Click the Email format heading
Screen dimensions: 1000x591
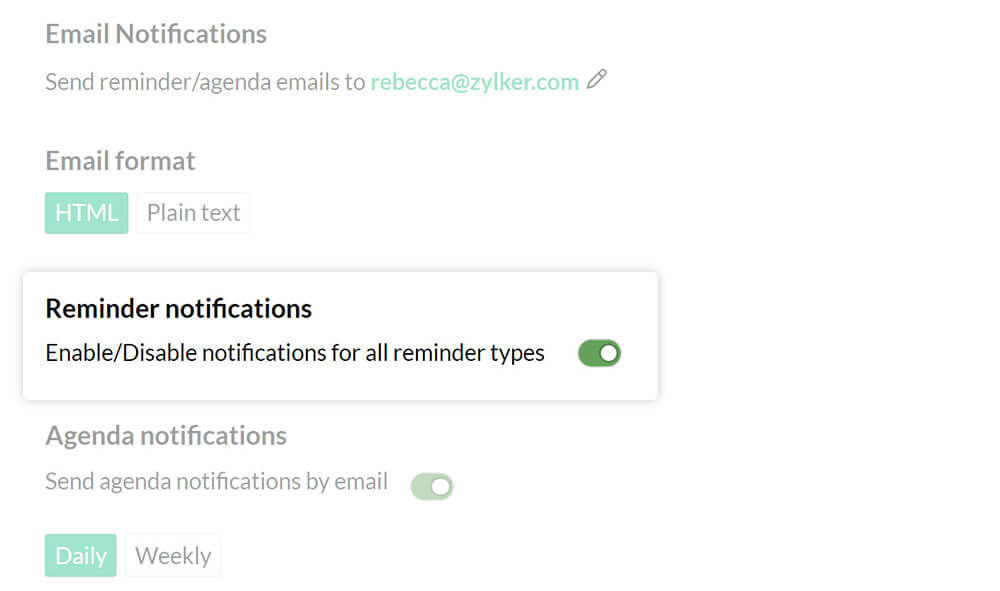click(x=120, y=161)
